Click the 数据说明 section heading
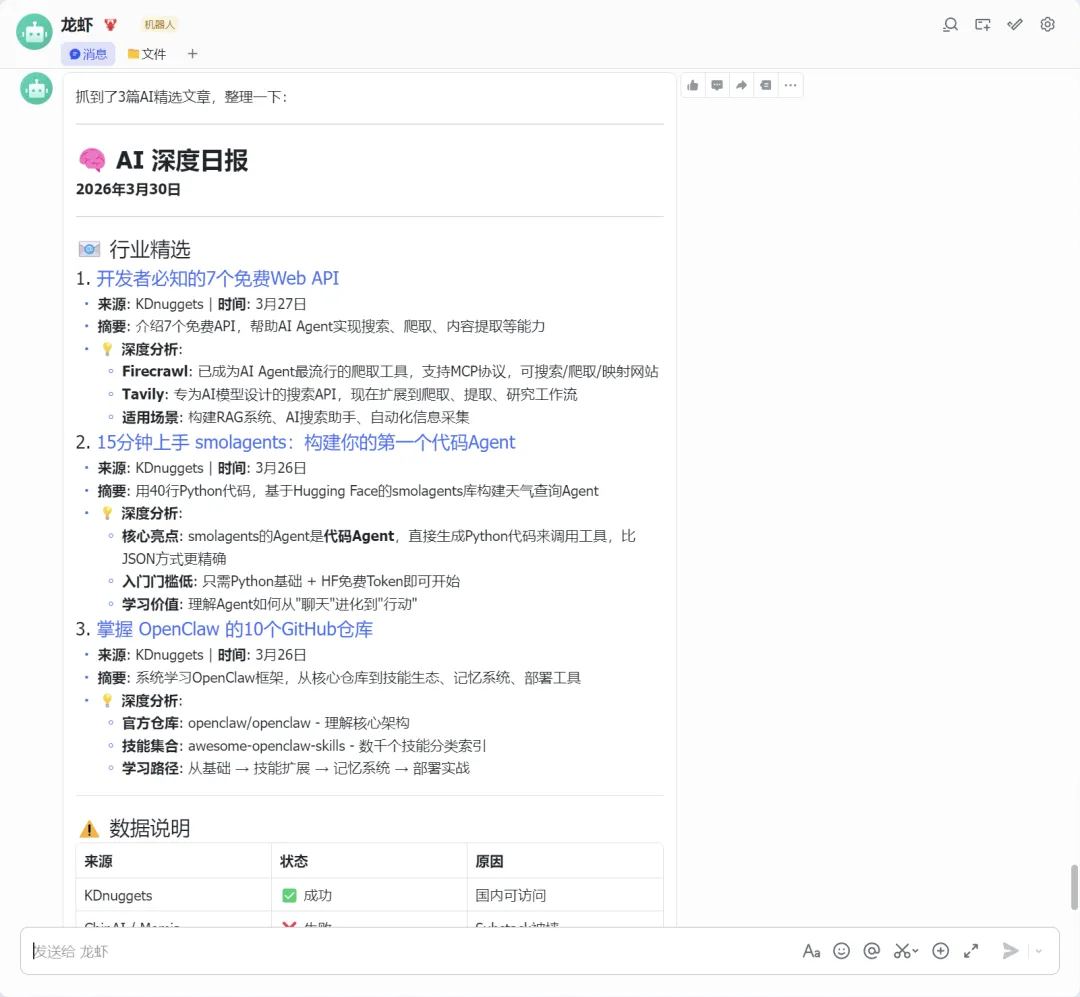 (149, 828)
